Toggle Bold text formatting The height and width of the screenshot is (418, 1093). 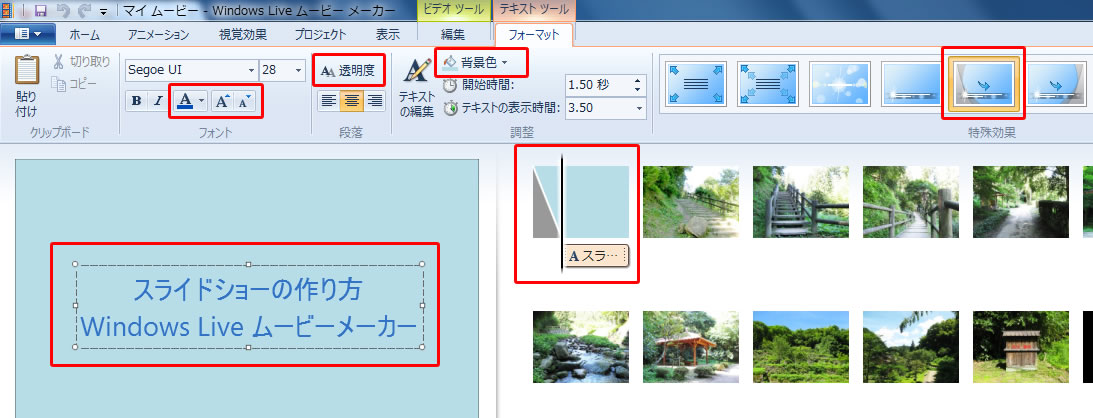click(x=135, y=101)
